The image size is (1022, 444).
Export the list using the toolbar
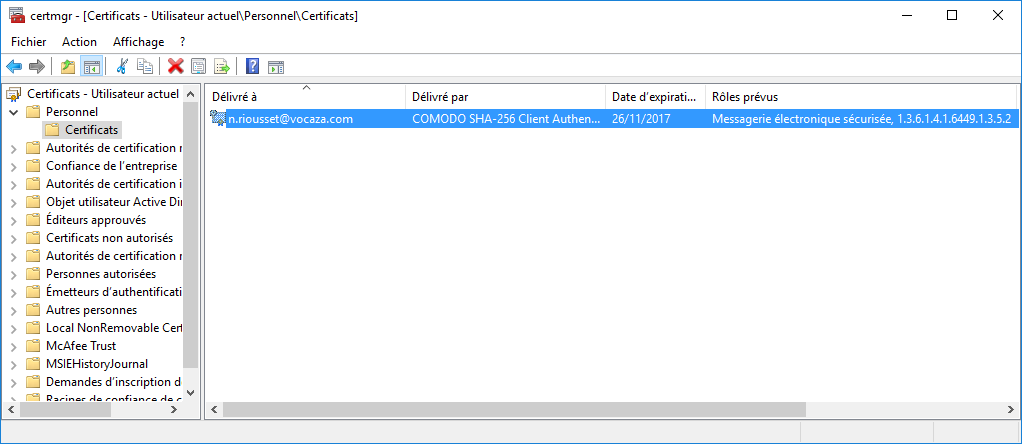click(x=222, y=66)
